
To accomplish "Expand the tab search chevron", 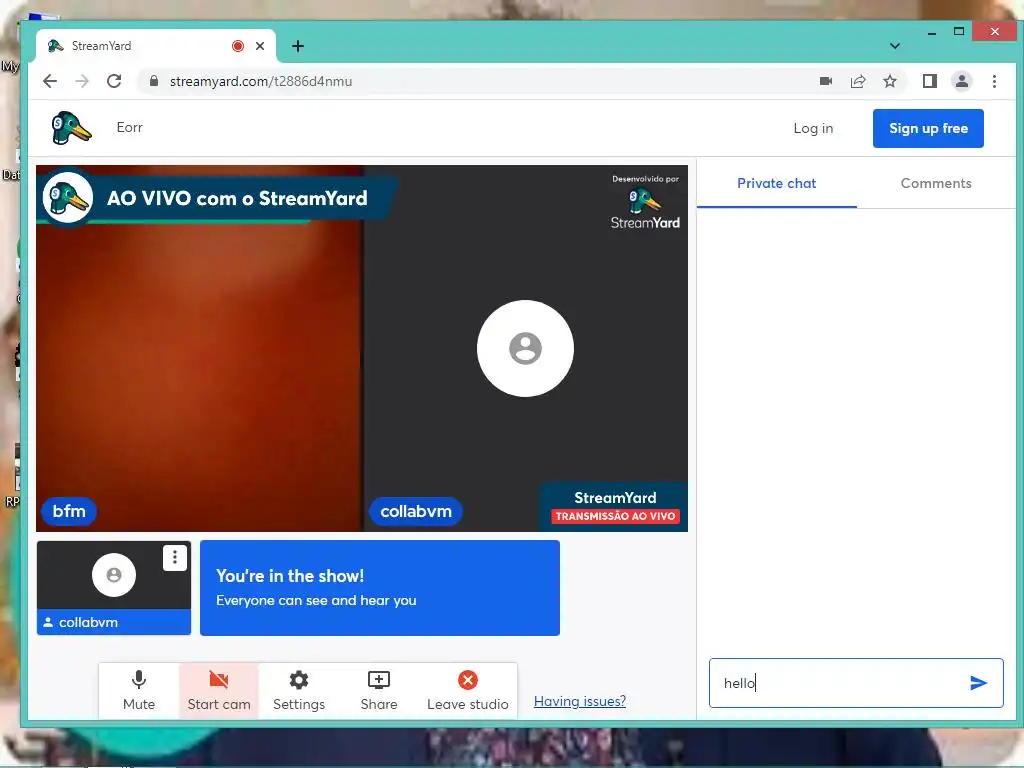I will 895,46.
